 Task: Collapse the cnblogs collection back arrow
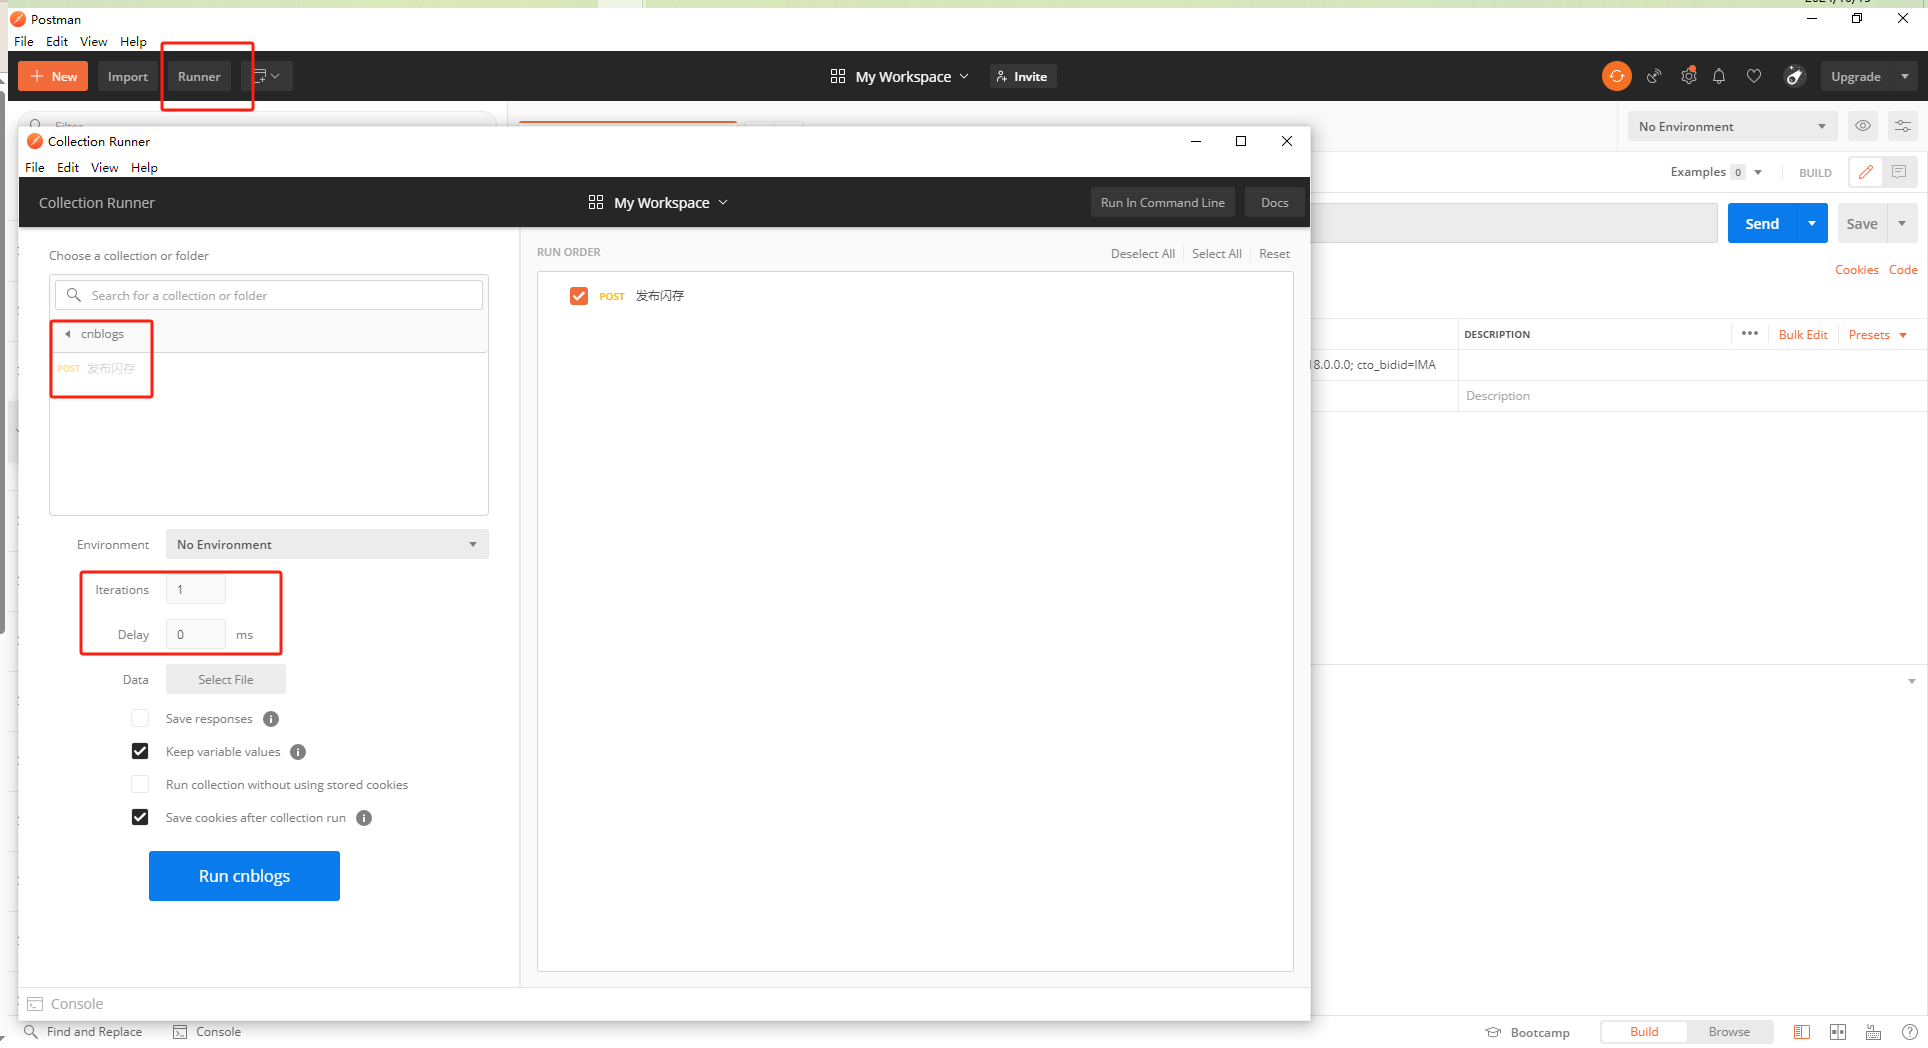click(x=68, y=334)
